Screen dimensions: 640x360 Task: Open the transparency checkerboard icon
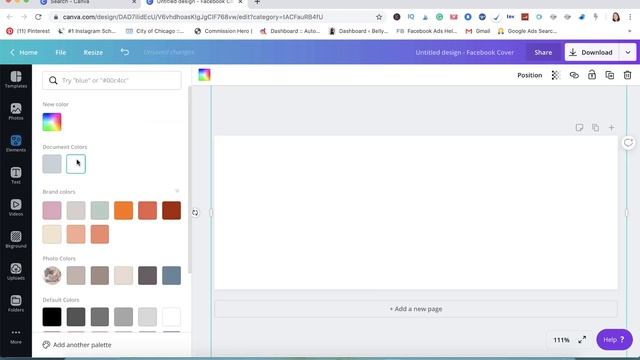(556, 75)
